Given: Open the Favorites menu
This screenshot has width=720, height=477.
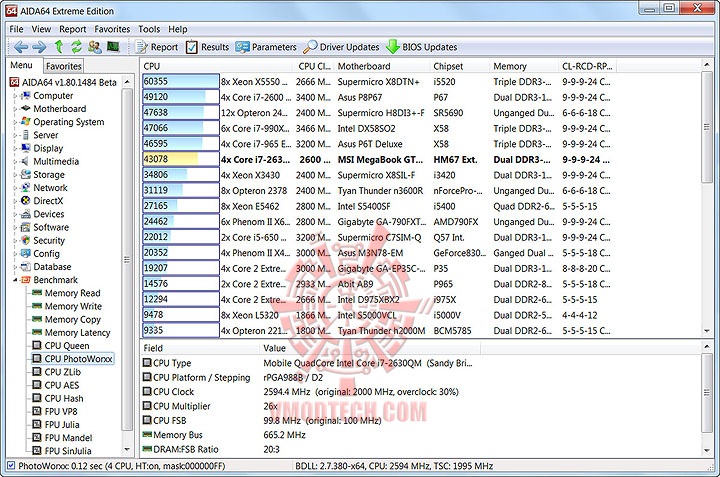Looking at the screenshot, I should point(112,29).
